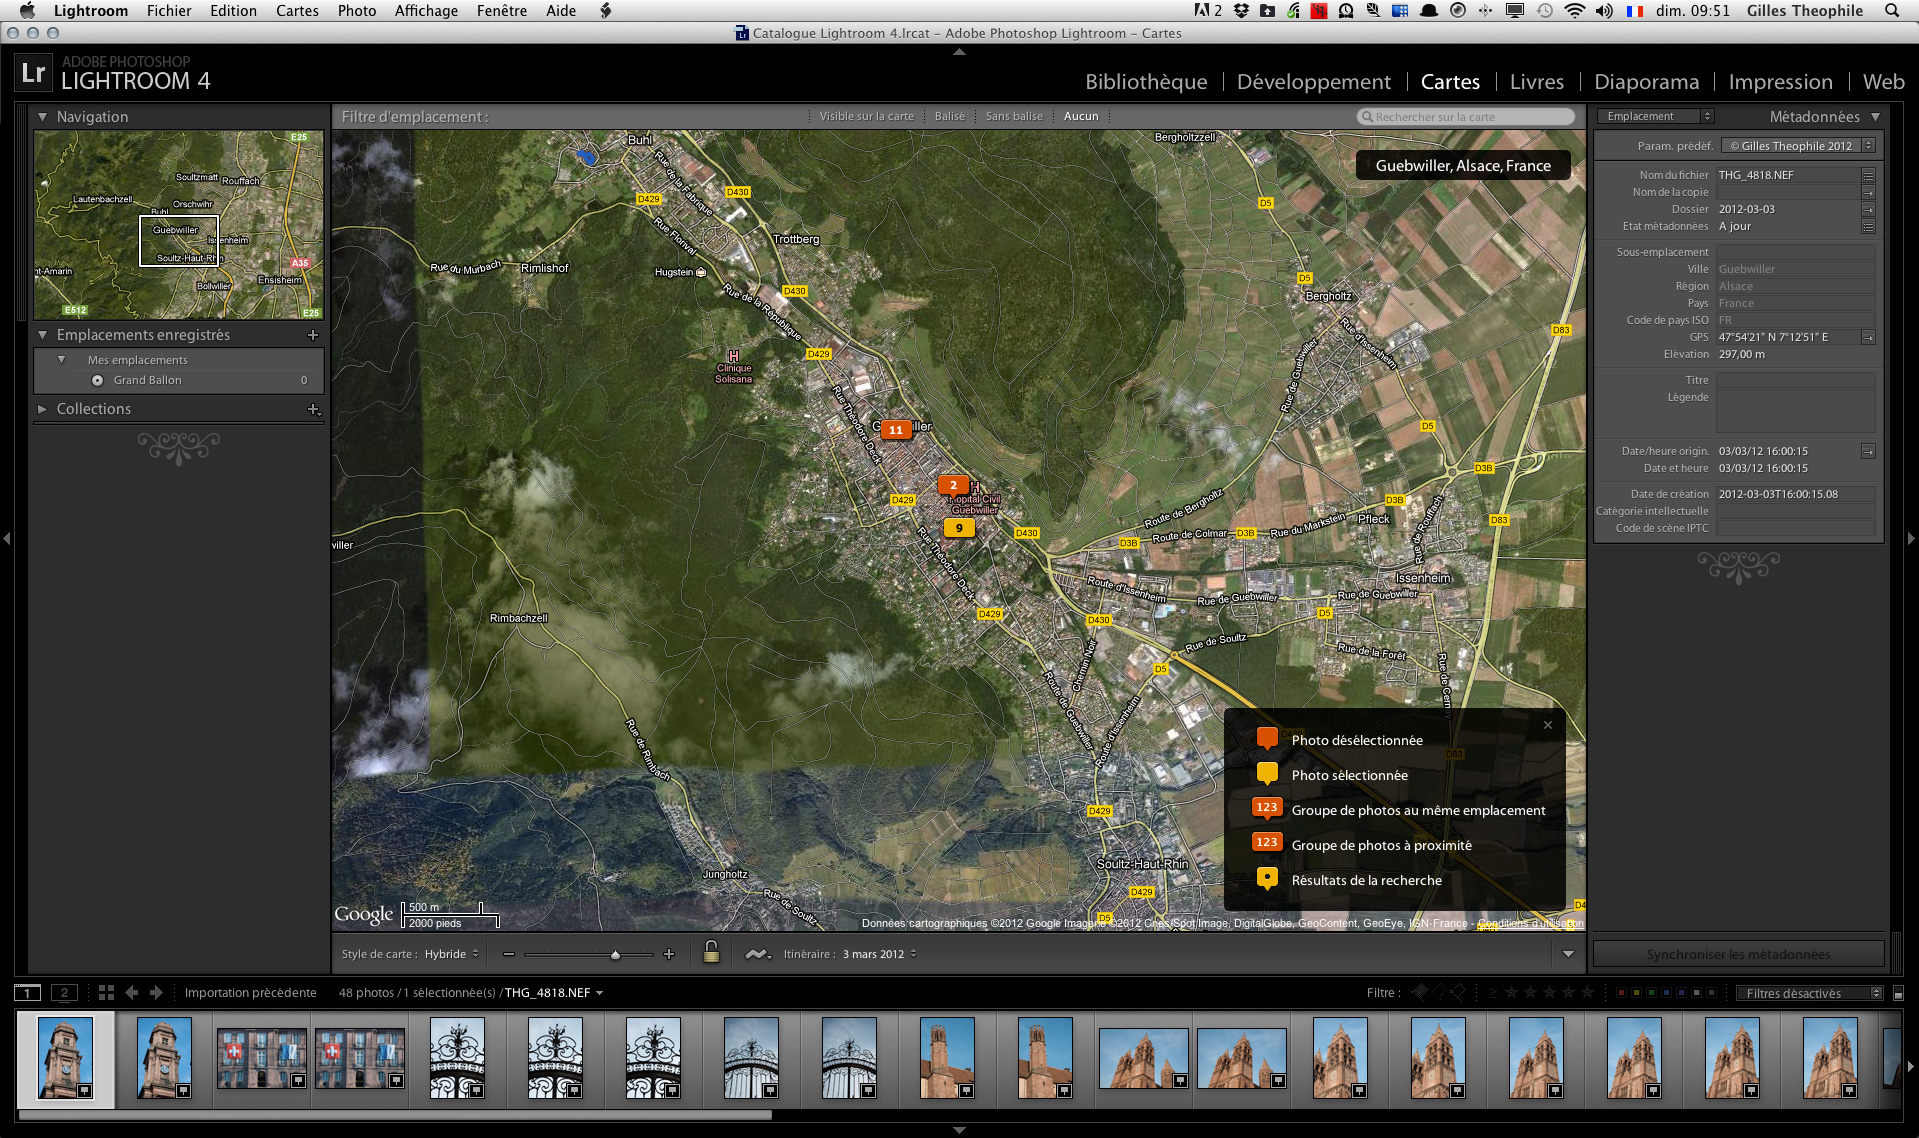Select the first clock tower thumbnail

(x=65, y=1058)
